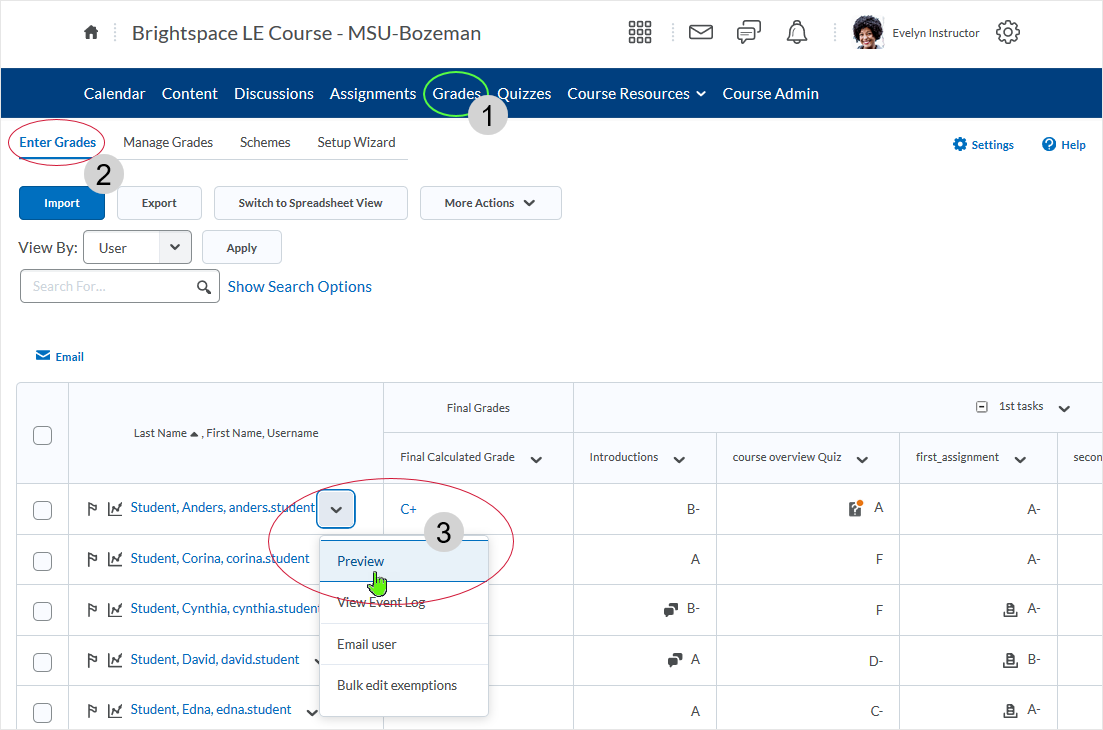Open Edna Student context menu chevron
Screen dimensions: 1103x730
tap(312, 712)
